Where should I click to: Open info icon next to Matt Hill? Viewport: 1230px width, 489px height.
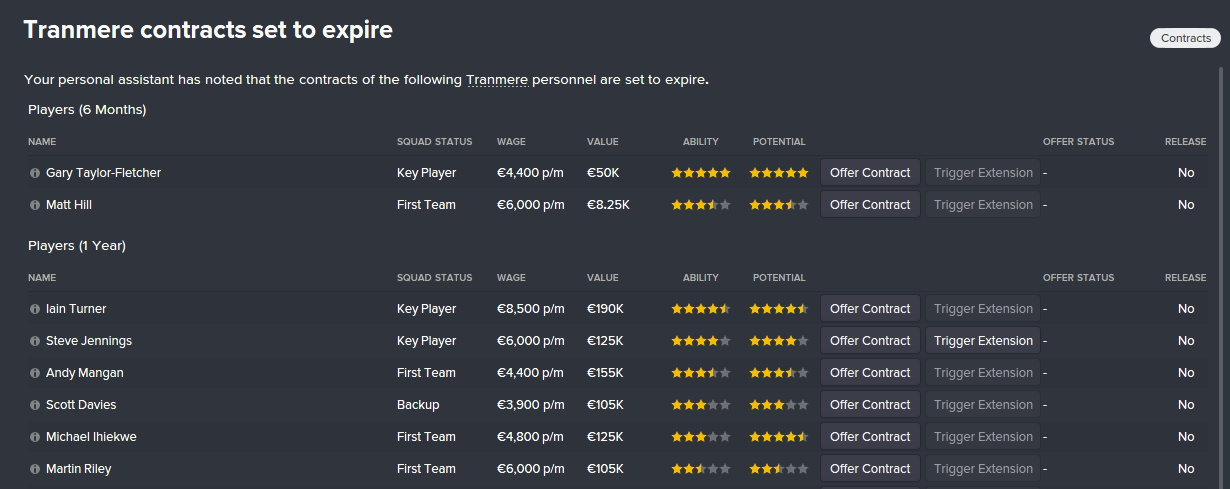(x=35, y=205)
